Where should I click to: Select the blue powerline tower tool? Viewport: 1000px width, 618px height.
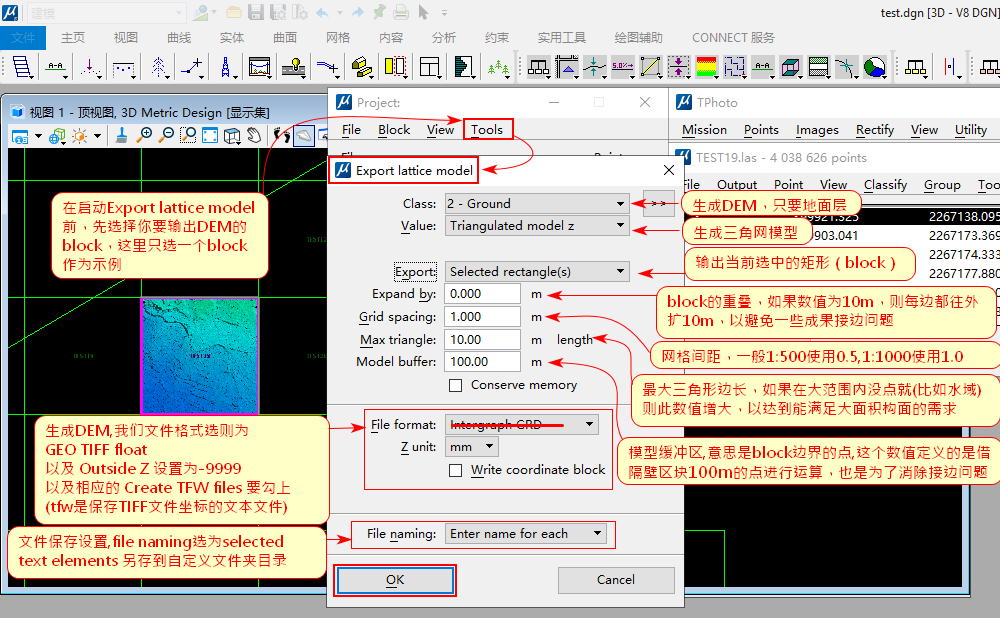tap(225, 66)
